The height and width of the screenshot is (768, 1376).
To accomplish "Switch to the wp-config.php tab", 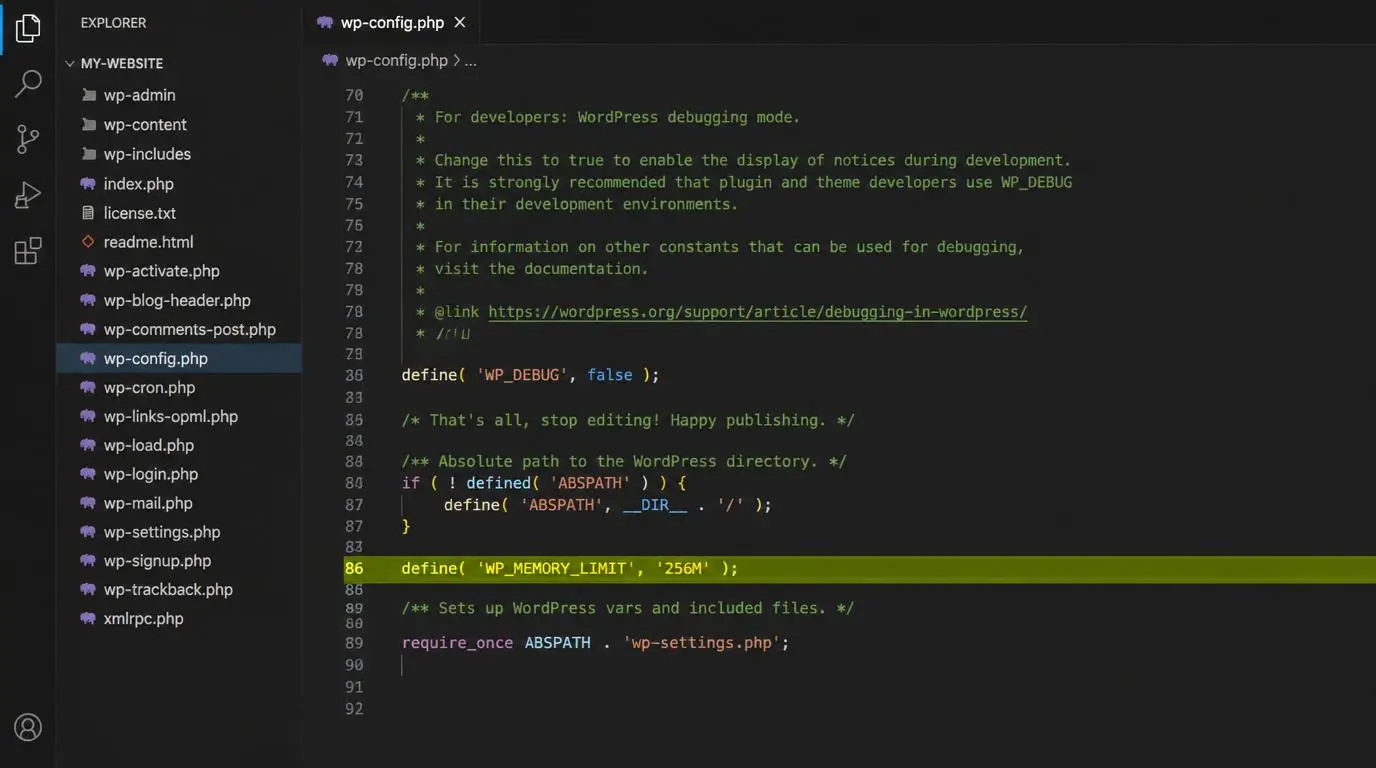I will tap(392, 22).
